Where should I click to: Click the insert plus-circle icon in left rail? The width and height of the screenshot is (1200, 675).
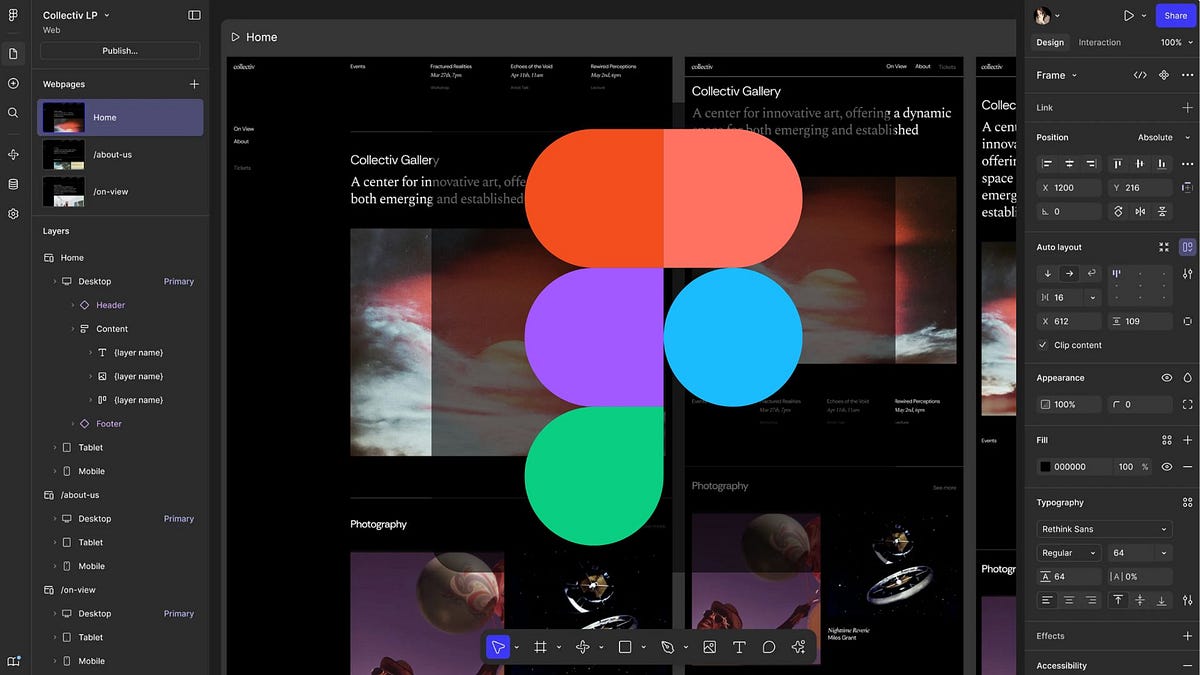click(x=13, y=84)
